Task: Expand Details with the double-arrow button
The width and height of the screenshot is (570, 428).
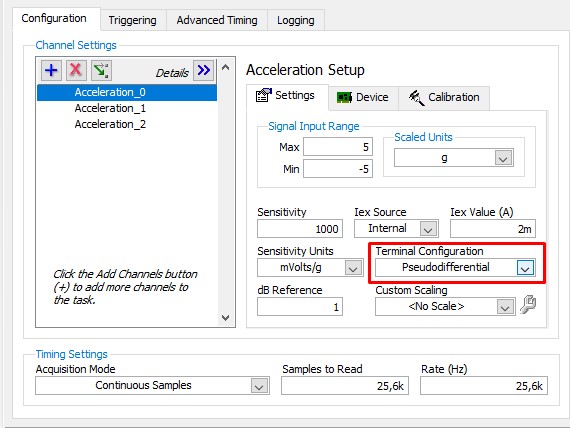Action: pyautogui.click(x=204, y=70)
